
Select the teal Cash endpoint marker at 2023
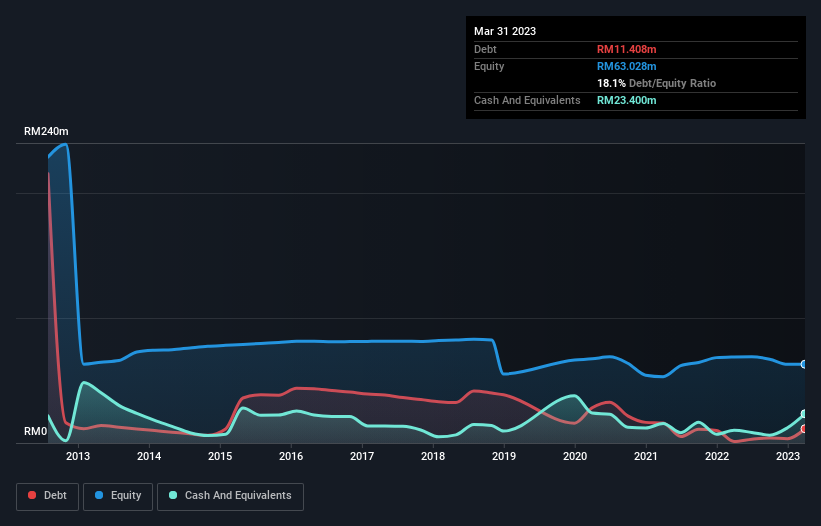(x=804, y=414)
